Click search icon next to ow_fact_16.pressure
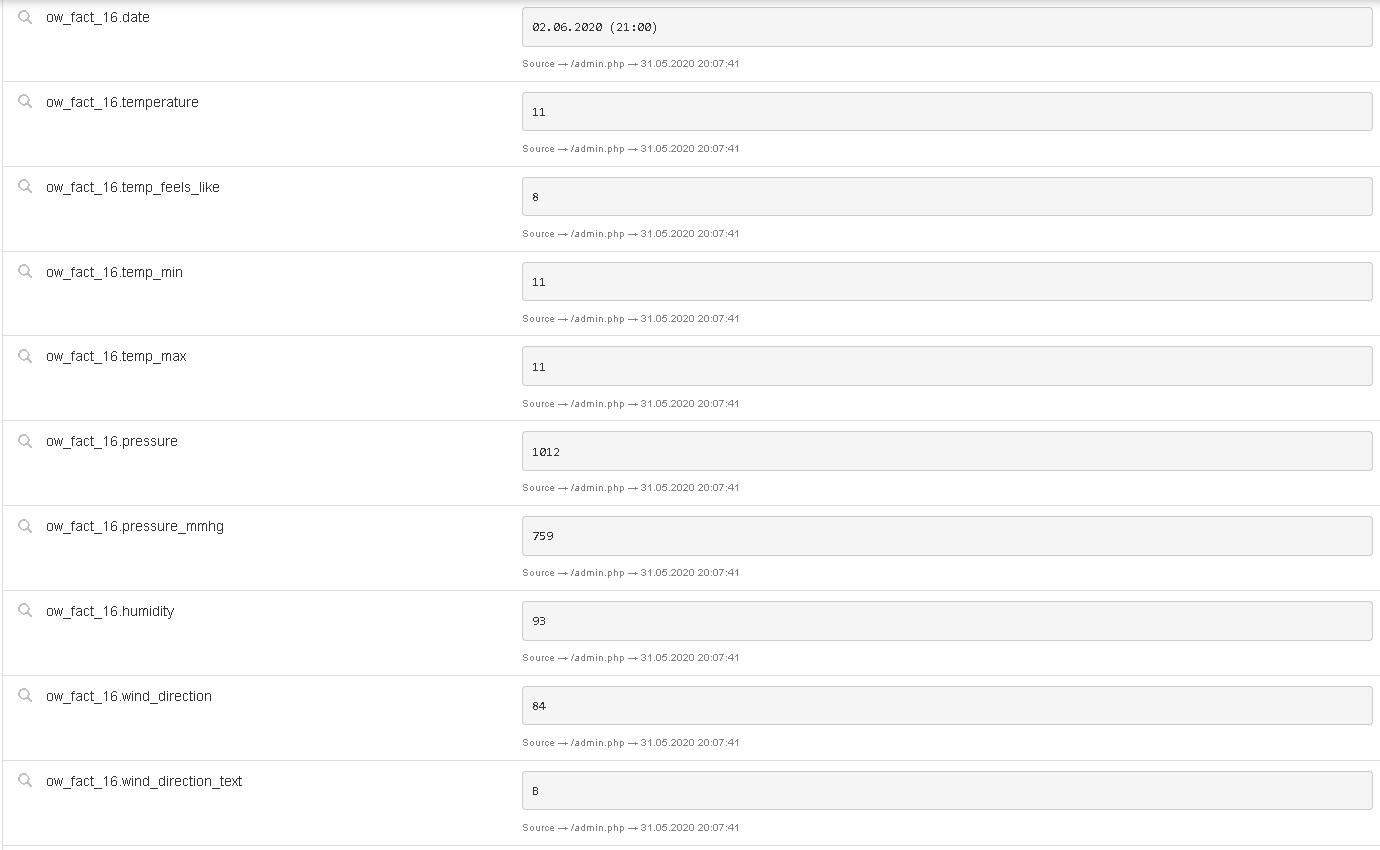The width and height of the screenshot is (1380, 850). (x=26, y=441)
